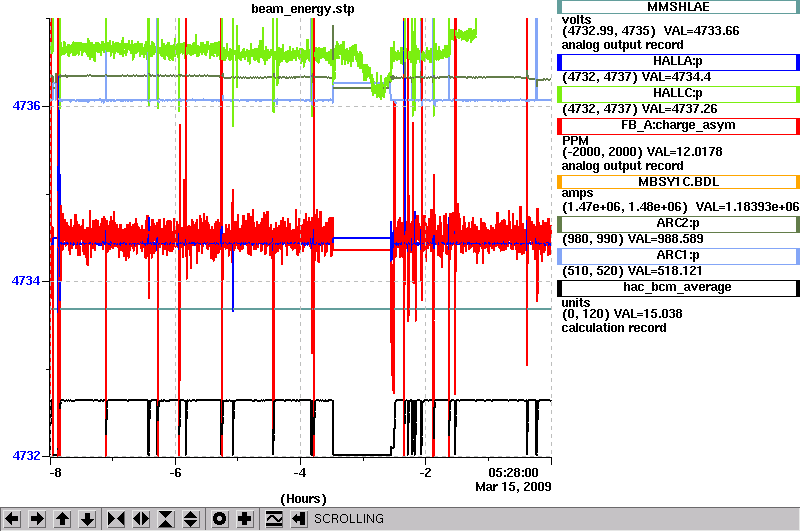Select the ARC1:p legend entry

pos(678,256)
